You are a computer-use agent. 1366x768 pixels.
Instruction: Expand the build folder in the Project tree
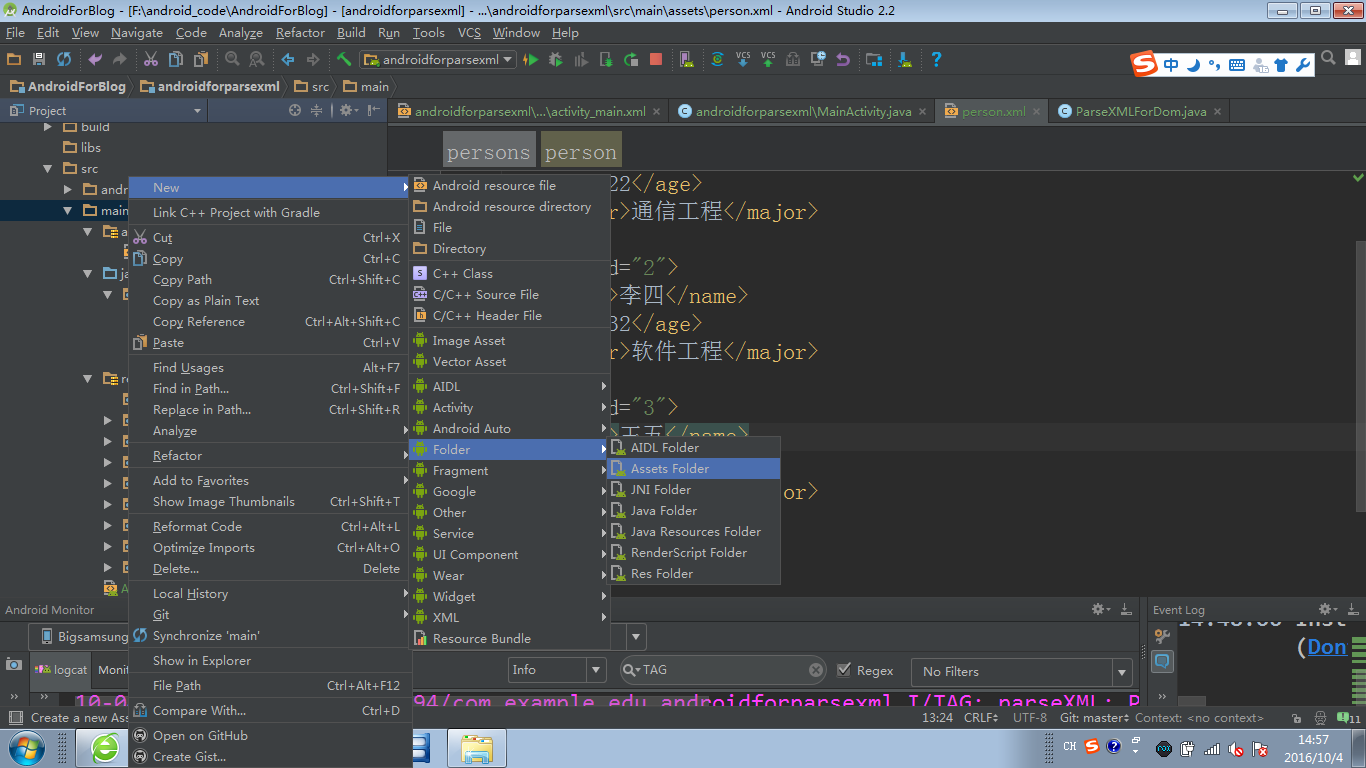point(48,127)
